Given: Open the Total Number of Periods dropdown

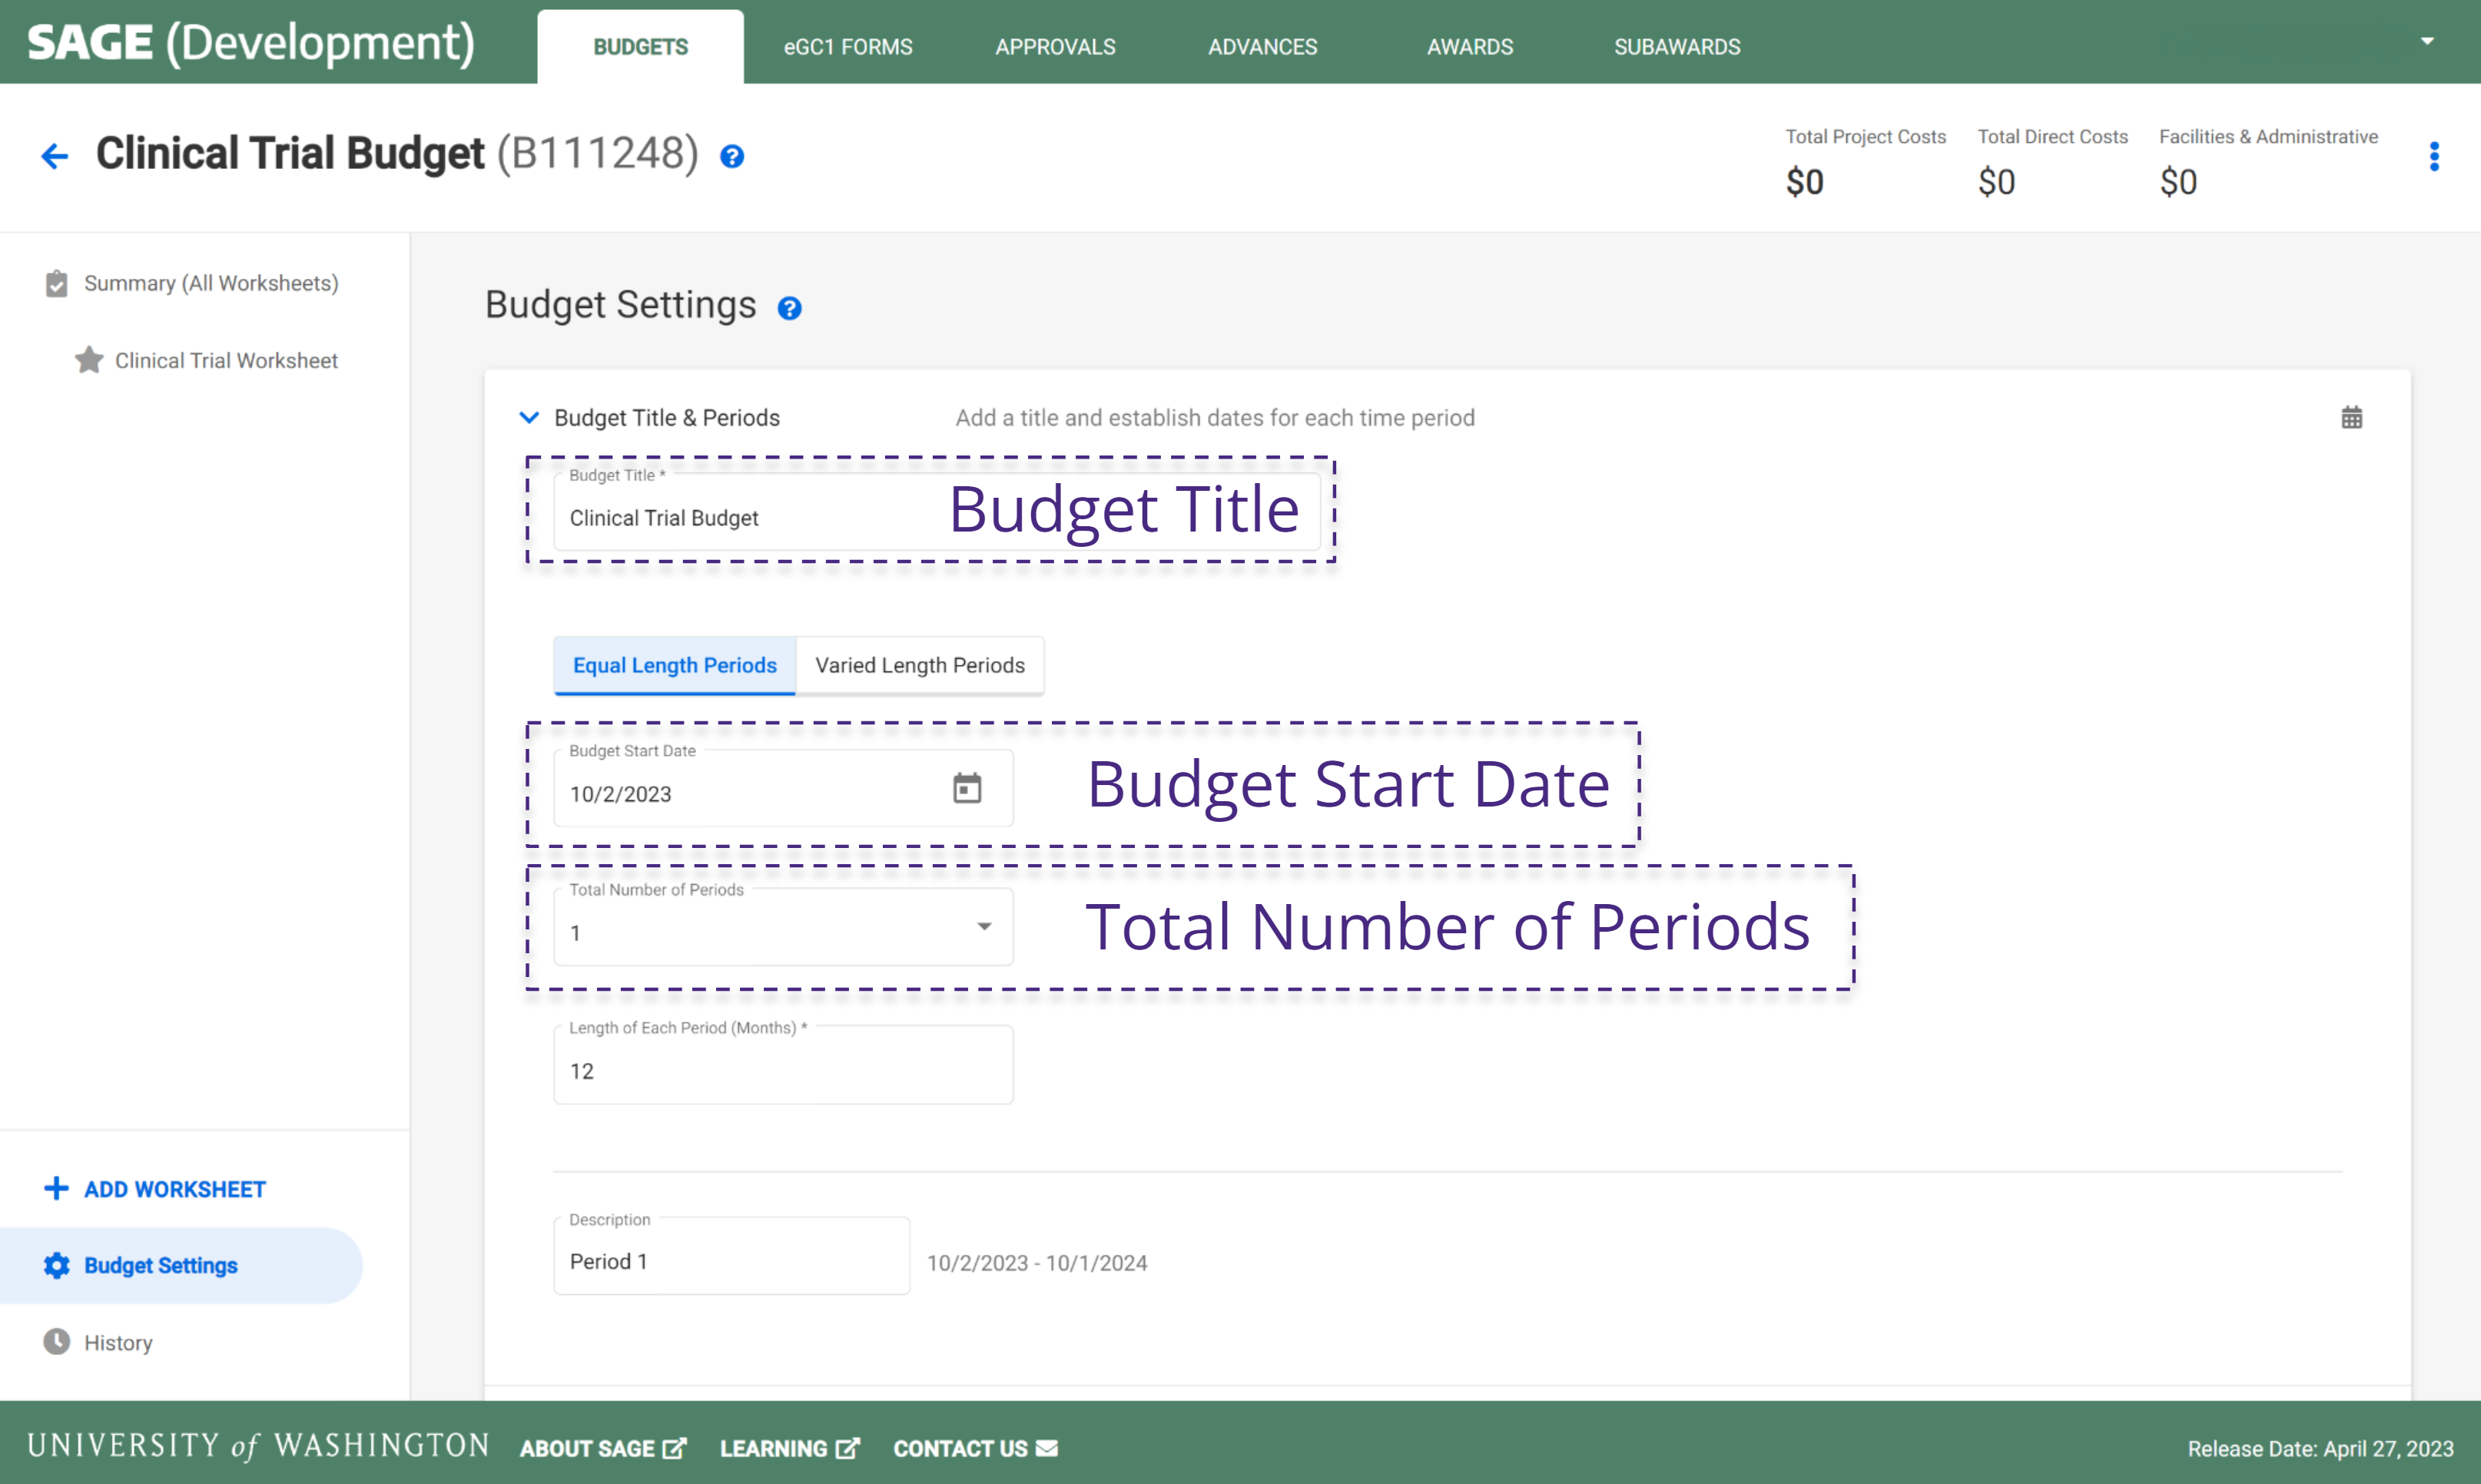Looking at the screenshot, I should click(783, 929).
